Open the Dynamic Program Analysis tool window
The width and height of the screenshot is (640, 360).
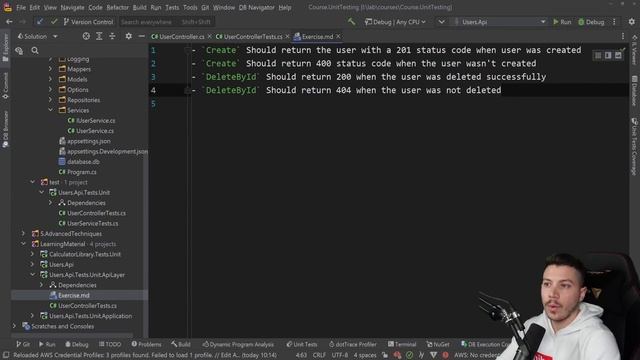coord(238,344)
